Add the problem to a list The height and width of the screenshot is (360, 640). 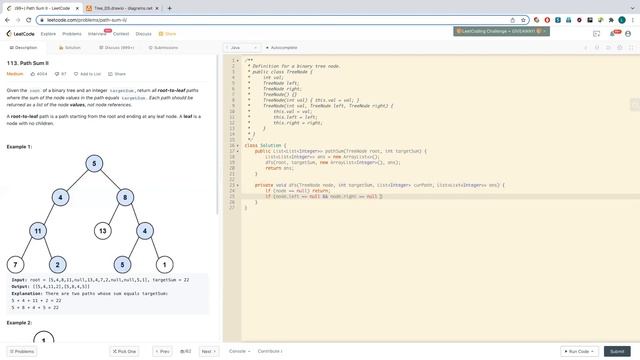87,74
